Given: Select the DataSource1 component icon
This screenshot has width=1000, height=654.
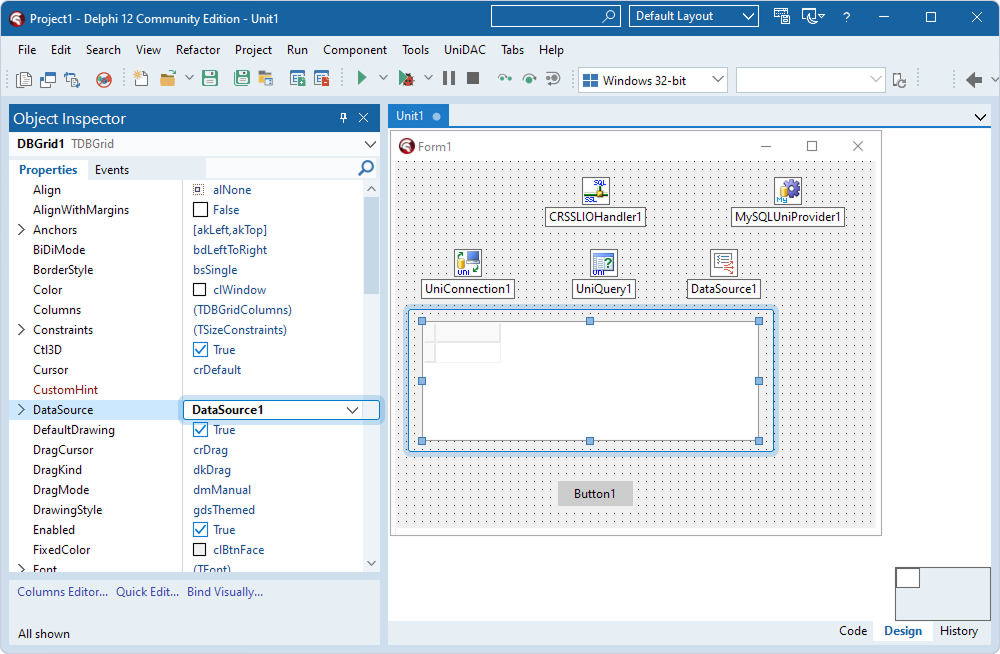Looking at the screenshot, I should 724,262.
